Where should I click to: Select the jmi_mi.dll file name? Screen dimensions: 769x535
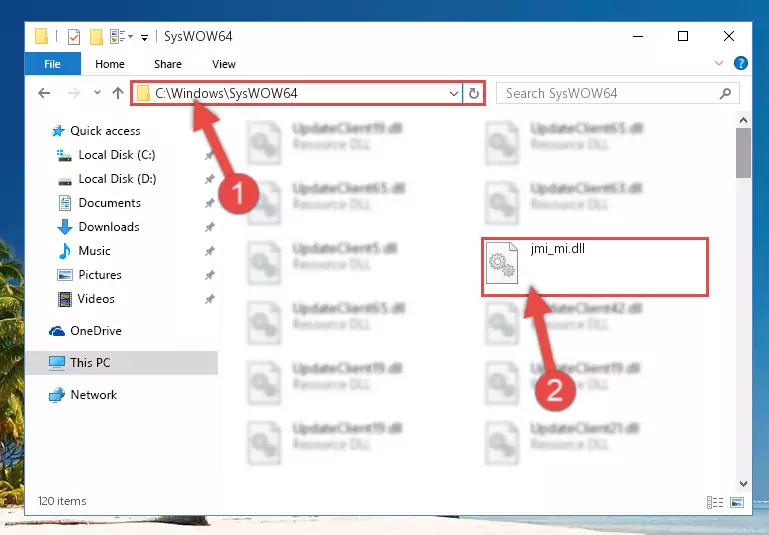558,249
